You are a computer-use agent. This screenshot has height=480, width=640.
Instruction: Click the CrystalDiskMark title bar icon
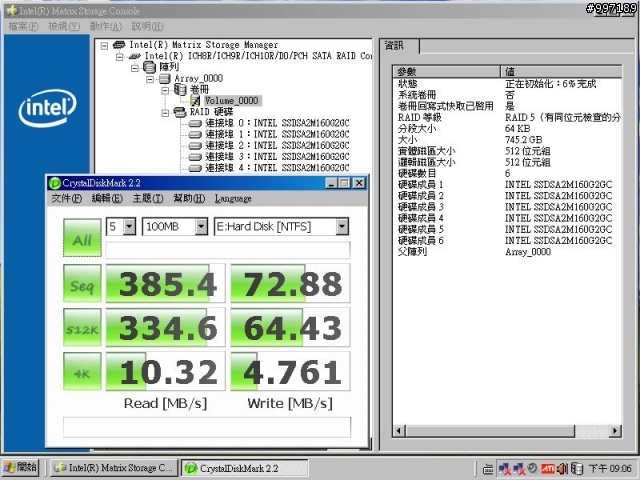point(55,183)
